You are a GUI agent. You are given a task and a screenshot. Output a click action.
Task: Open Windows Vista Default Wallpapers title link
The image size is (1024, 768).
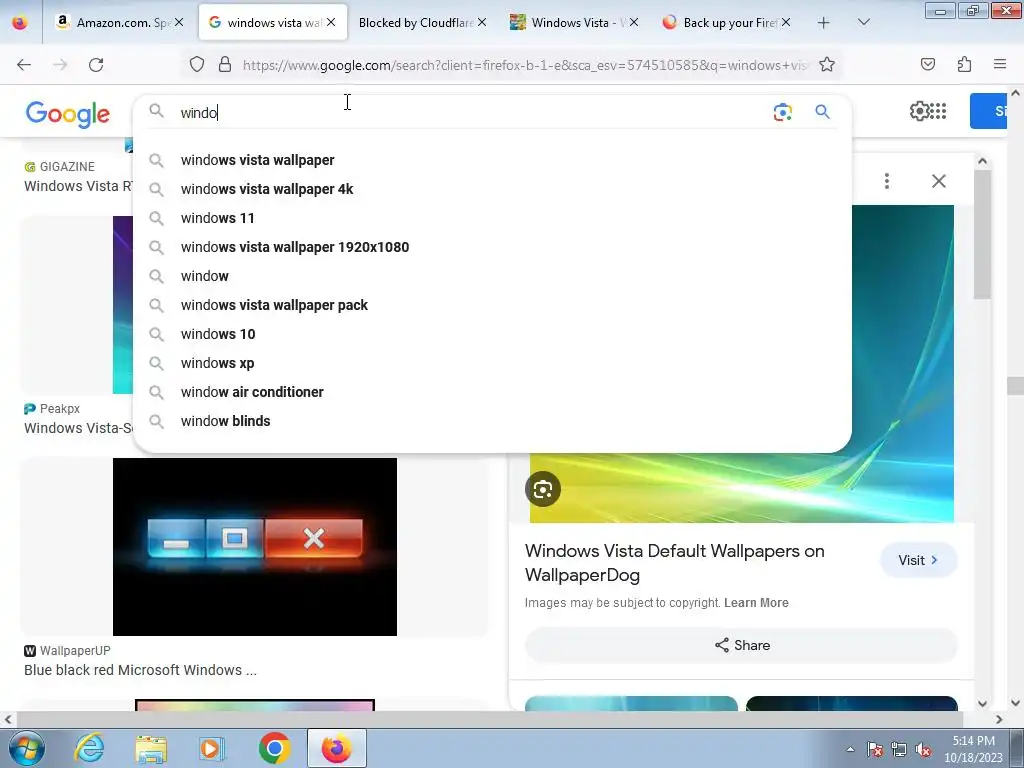click(674, 563)
